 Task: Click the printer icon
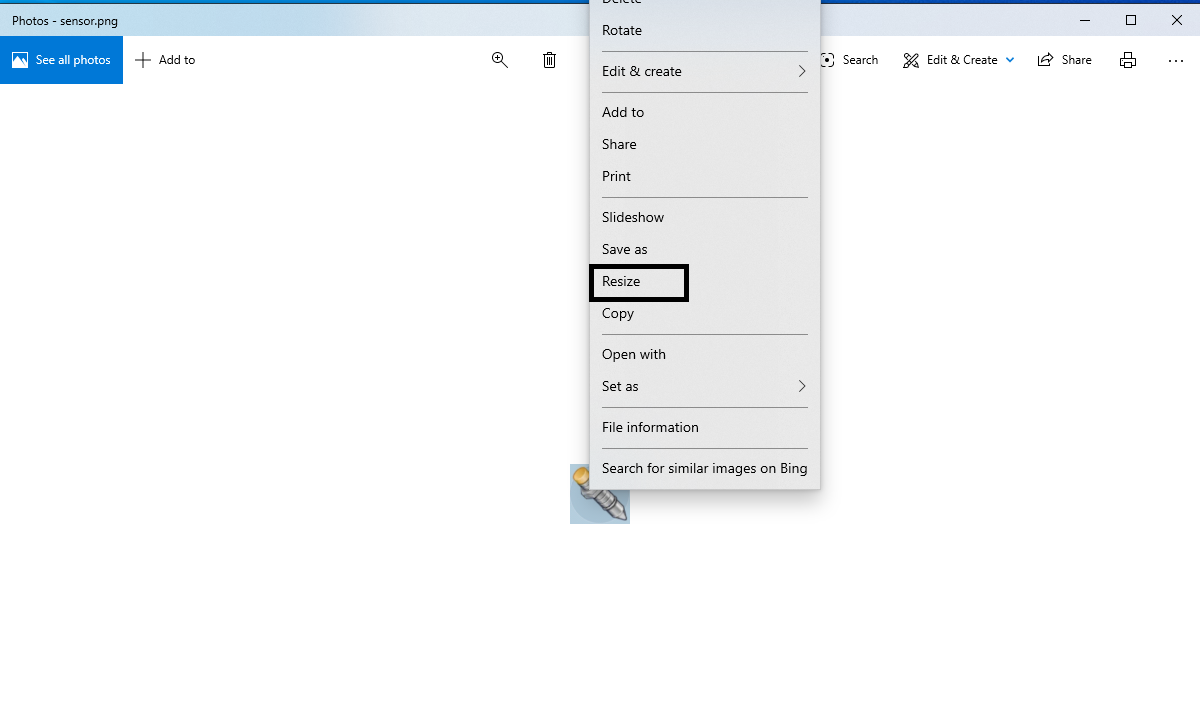1128,60
